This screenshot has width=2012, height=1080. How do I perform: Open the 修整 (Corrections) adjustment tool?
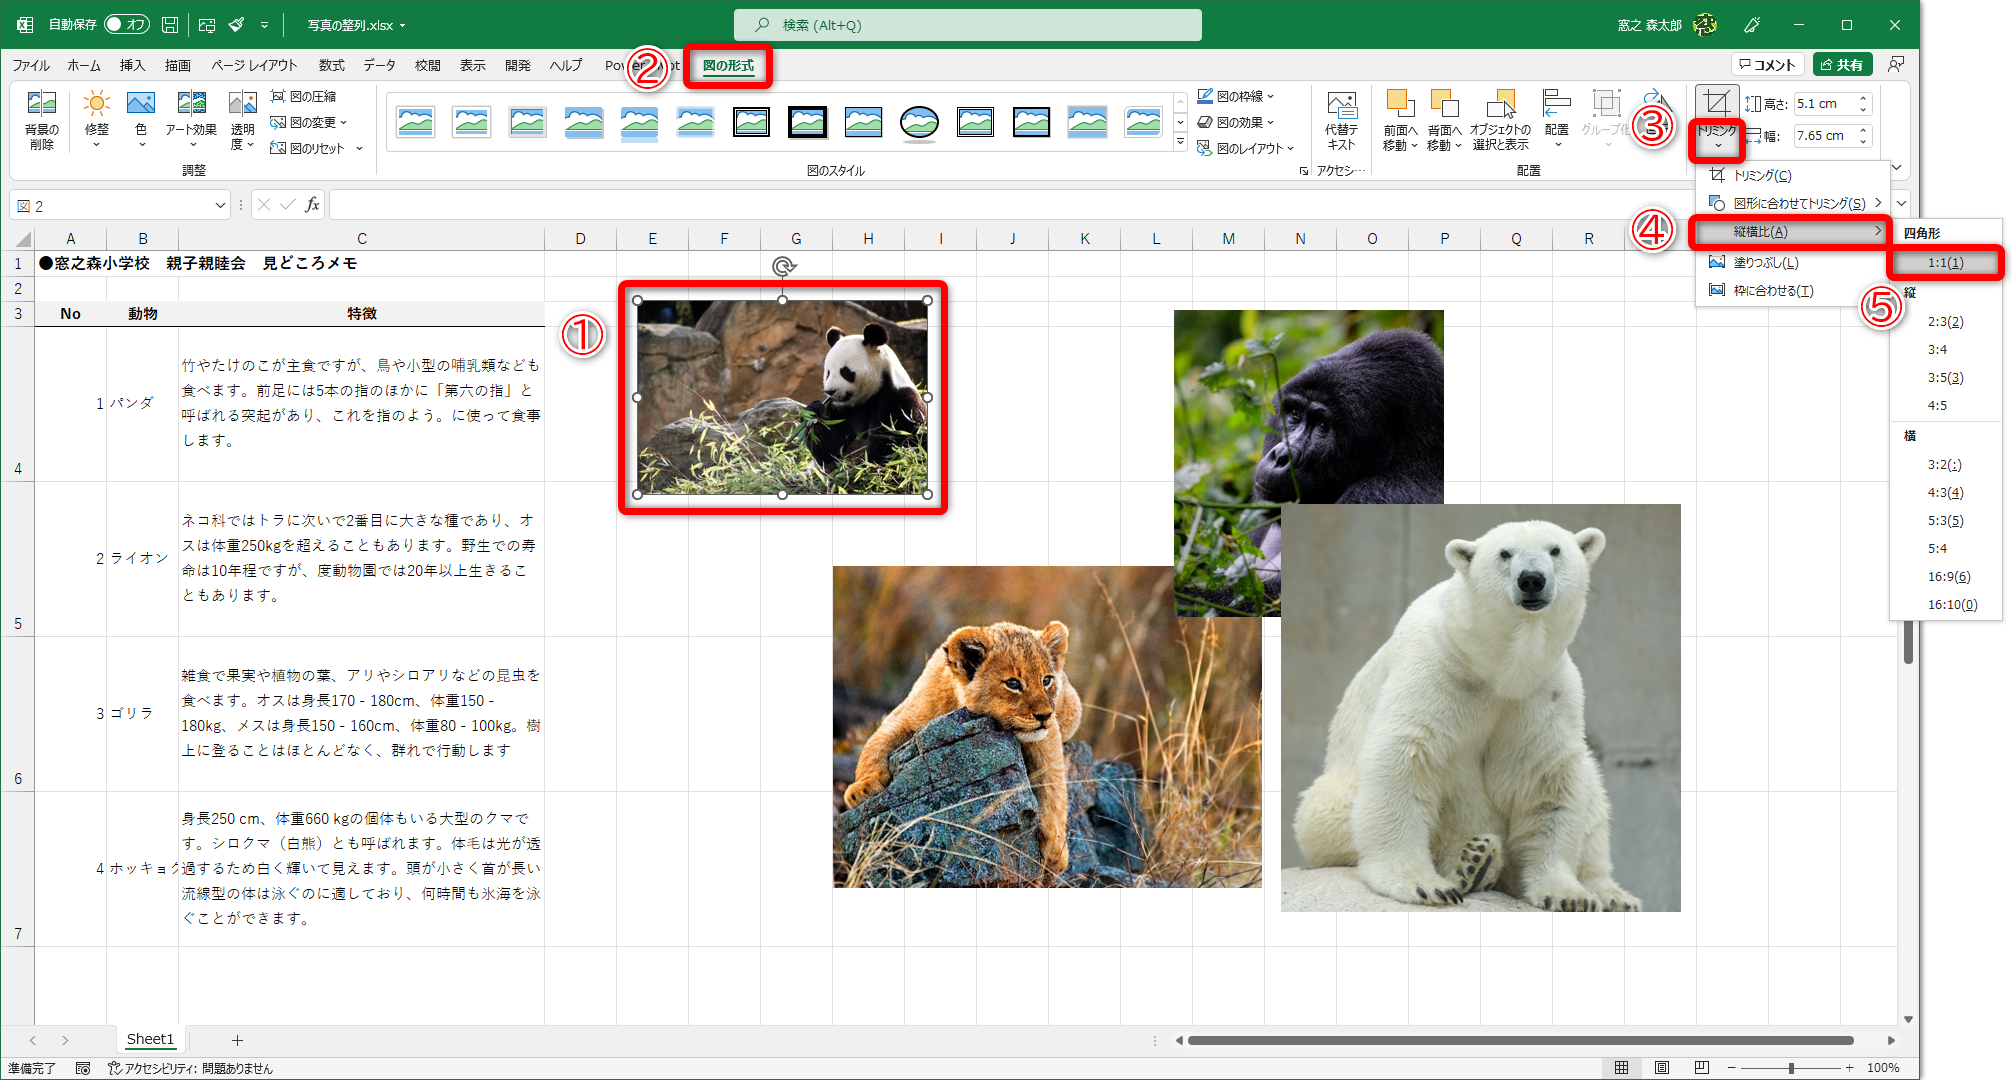(95, 118)
